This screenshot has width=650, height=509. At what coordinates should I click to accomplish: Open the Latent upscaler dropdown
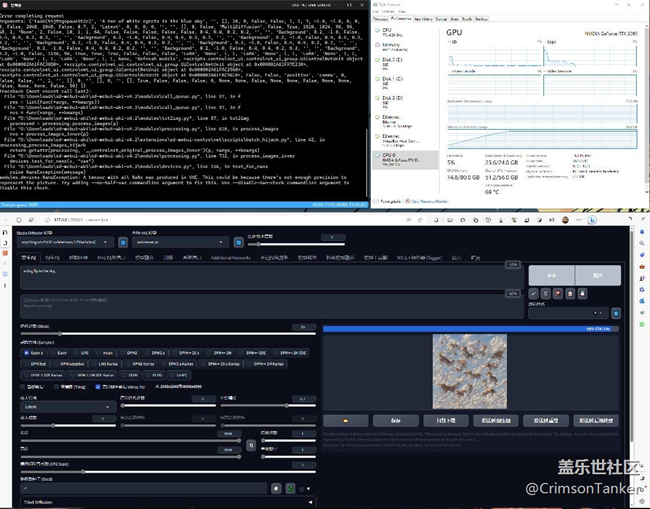click(x=65, y=407)
